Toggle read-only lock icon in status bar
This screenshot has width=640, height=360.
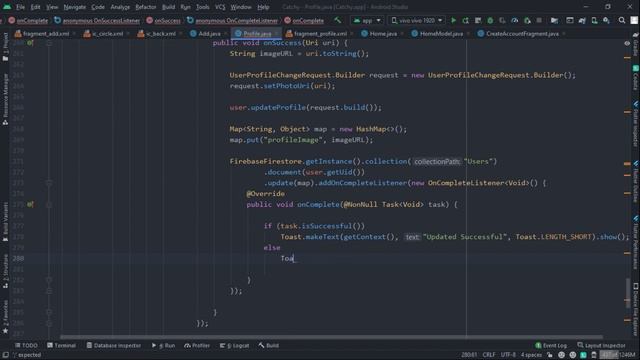(x=550, y=355)
